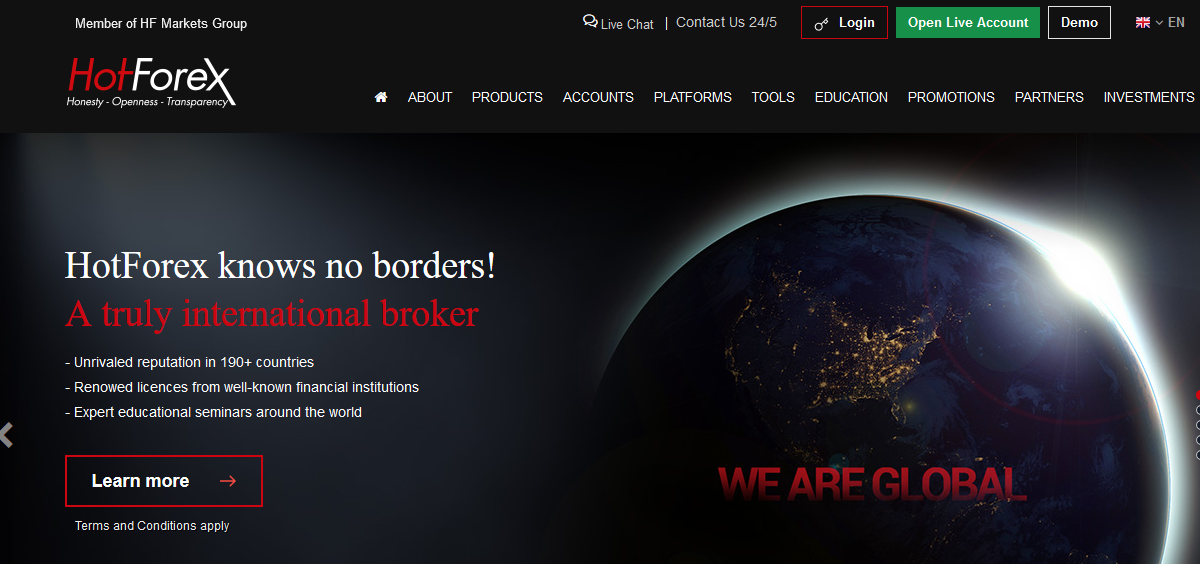Open the TOOLS menu
The width and height of the screenshot is (1200, 564).
[773, 97]
